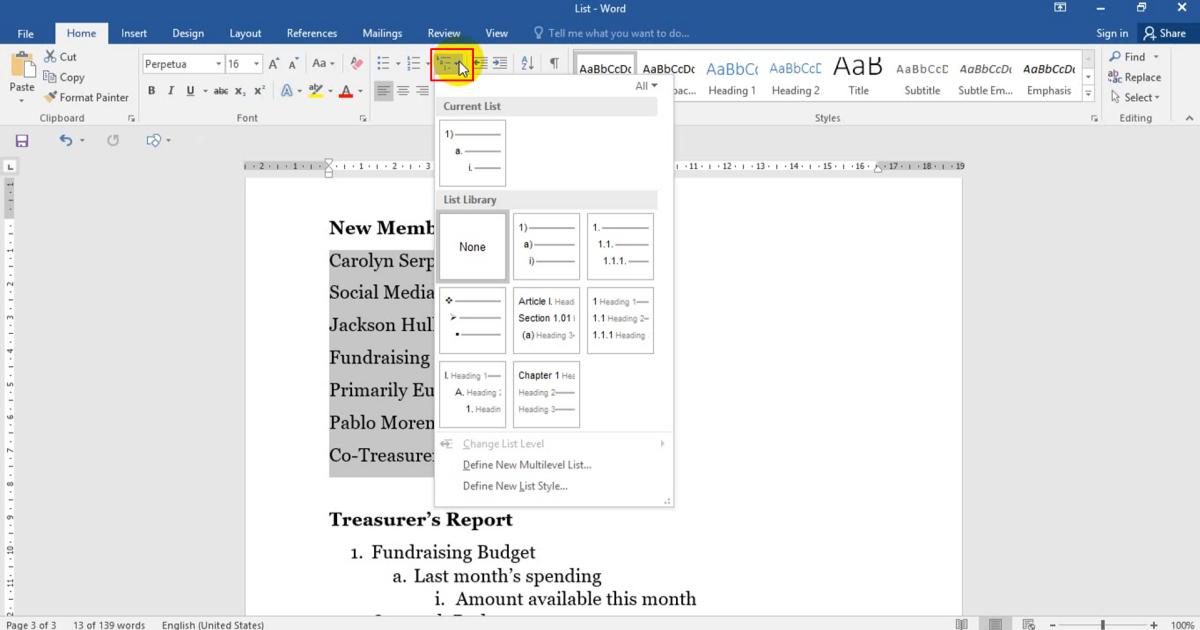Click the Decrease Indent icon
Screen dimensions: 1200x630
pyautogui.click(x=480, y=63)
